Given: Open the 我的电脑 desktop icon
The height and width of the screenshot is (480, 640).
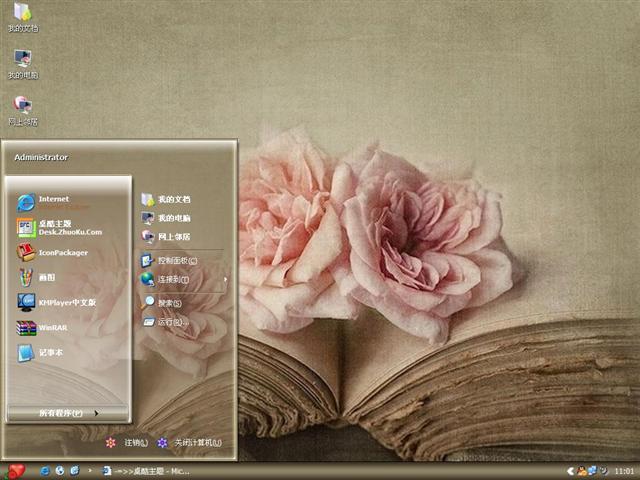Looking at the screenshot, I should pyautogui.click(x=23, y=64).
